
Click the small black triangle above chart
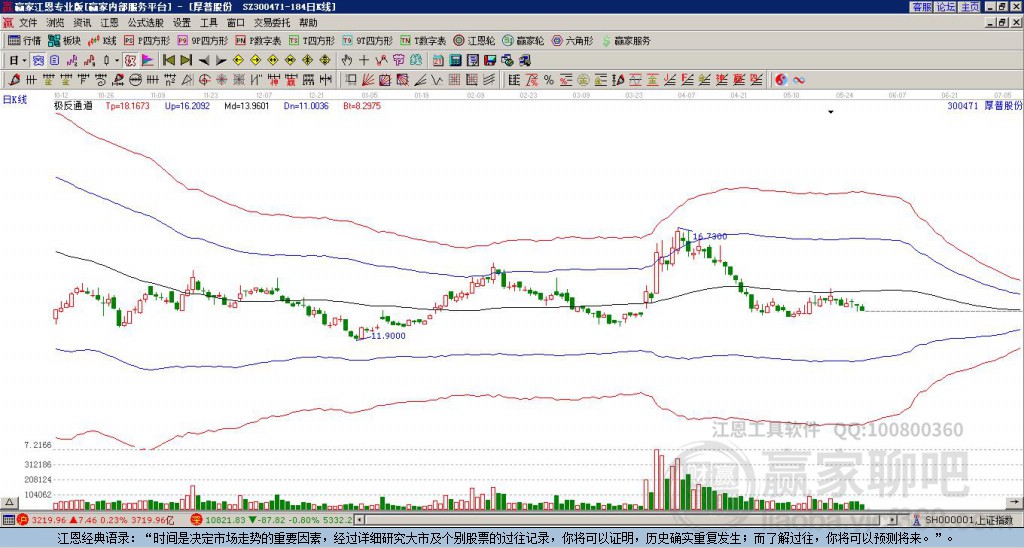830,112
